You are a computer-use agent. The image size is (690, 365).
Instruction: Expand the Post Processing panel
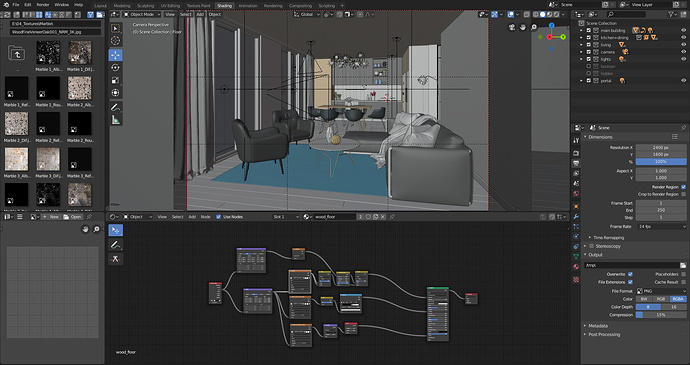(x=585, y=335)
